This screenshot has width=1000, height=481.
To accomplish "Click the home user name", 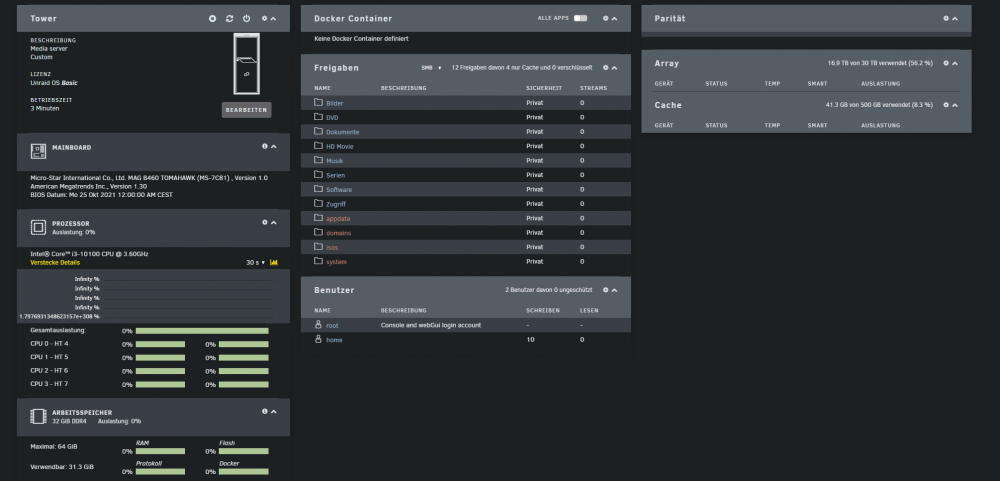I will coord(334,340).
